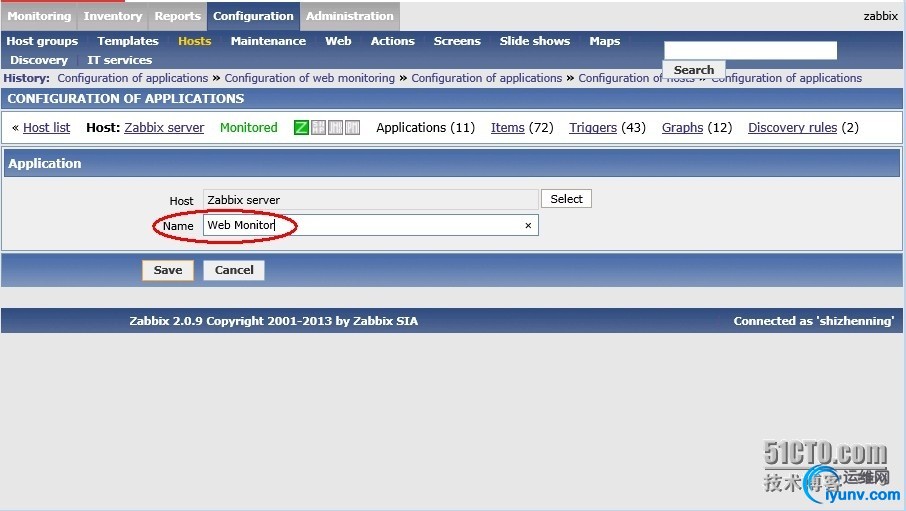The image size is (906, 511).
Task: Click the JMX availability icon
Action: 335,127
